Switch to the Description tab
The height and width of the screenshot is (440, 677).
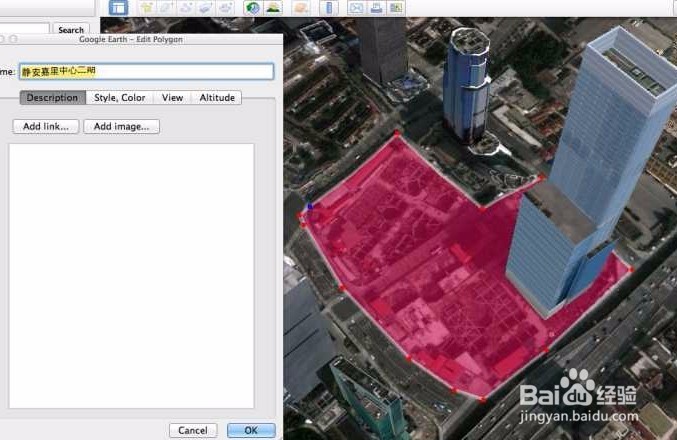point(52,98)
